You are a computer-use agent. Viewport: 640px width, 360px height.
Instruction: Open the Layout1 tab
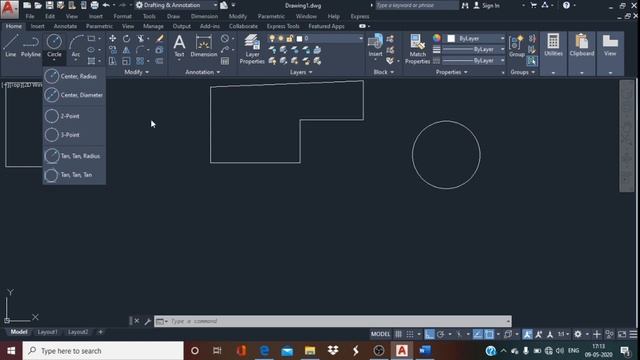[47, 332]
